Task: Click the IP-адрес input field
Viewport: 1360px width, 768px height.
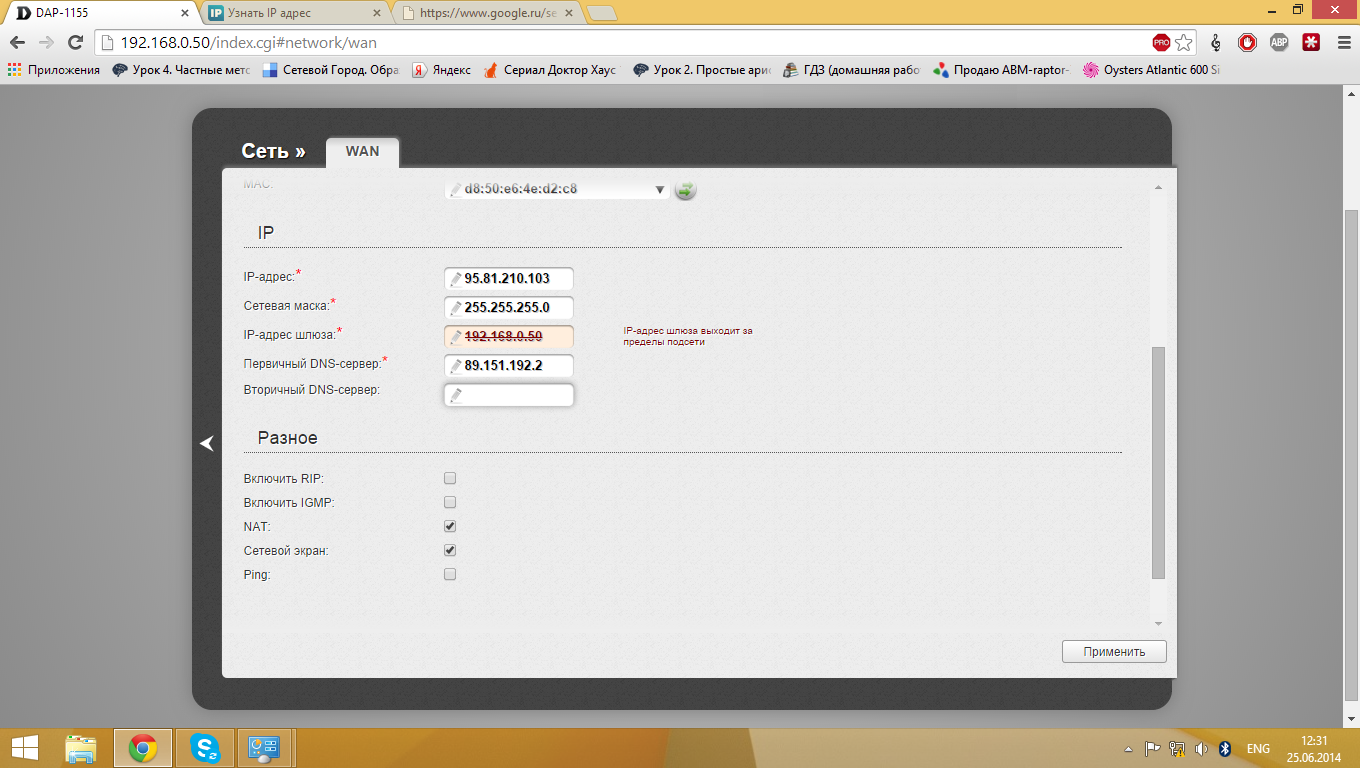Action: [x=509, y=279]
